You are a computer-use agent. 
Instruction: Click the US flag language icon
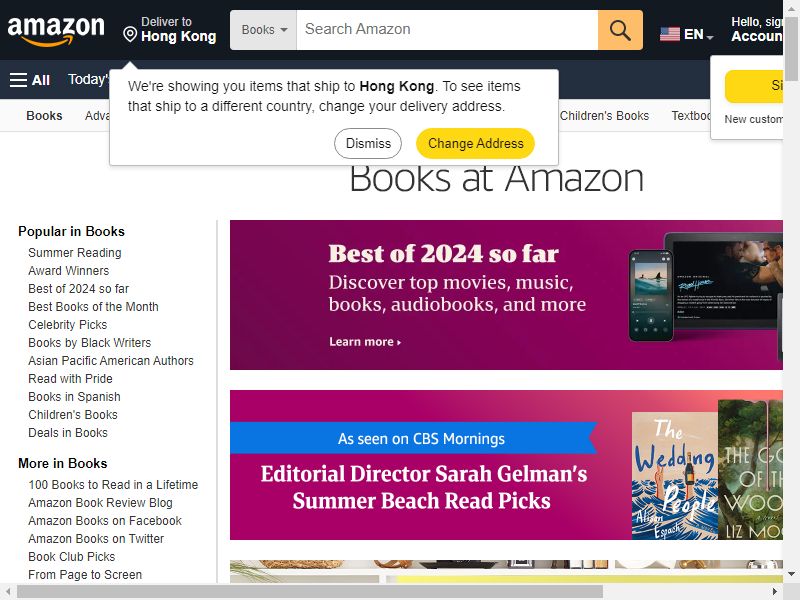click(669, 34)
